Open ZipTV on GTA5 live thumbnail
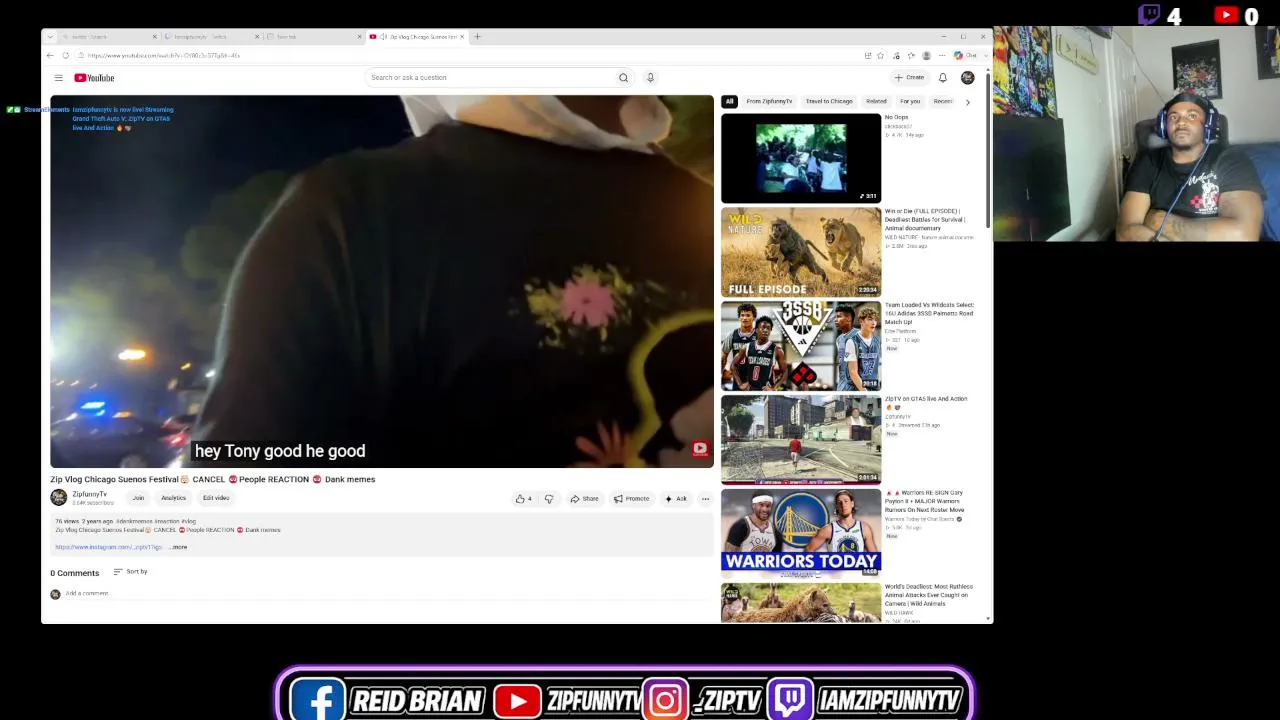Viewport: 1280px width, 720px height. [801, 440]
